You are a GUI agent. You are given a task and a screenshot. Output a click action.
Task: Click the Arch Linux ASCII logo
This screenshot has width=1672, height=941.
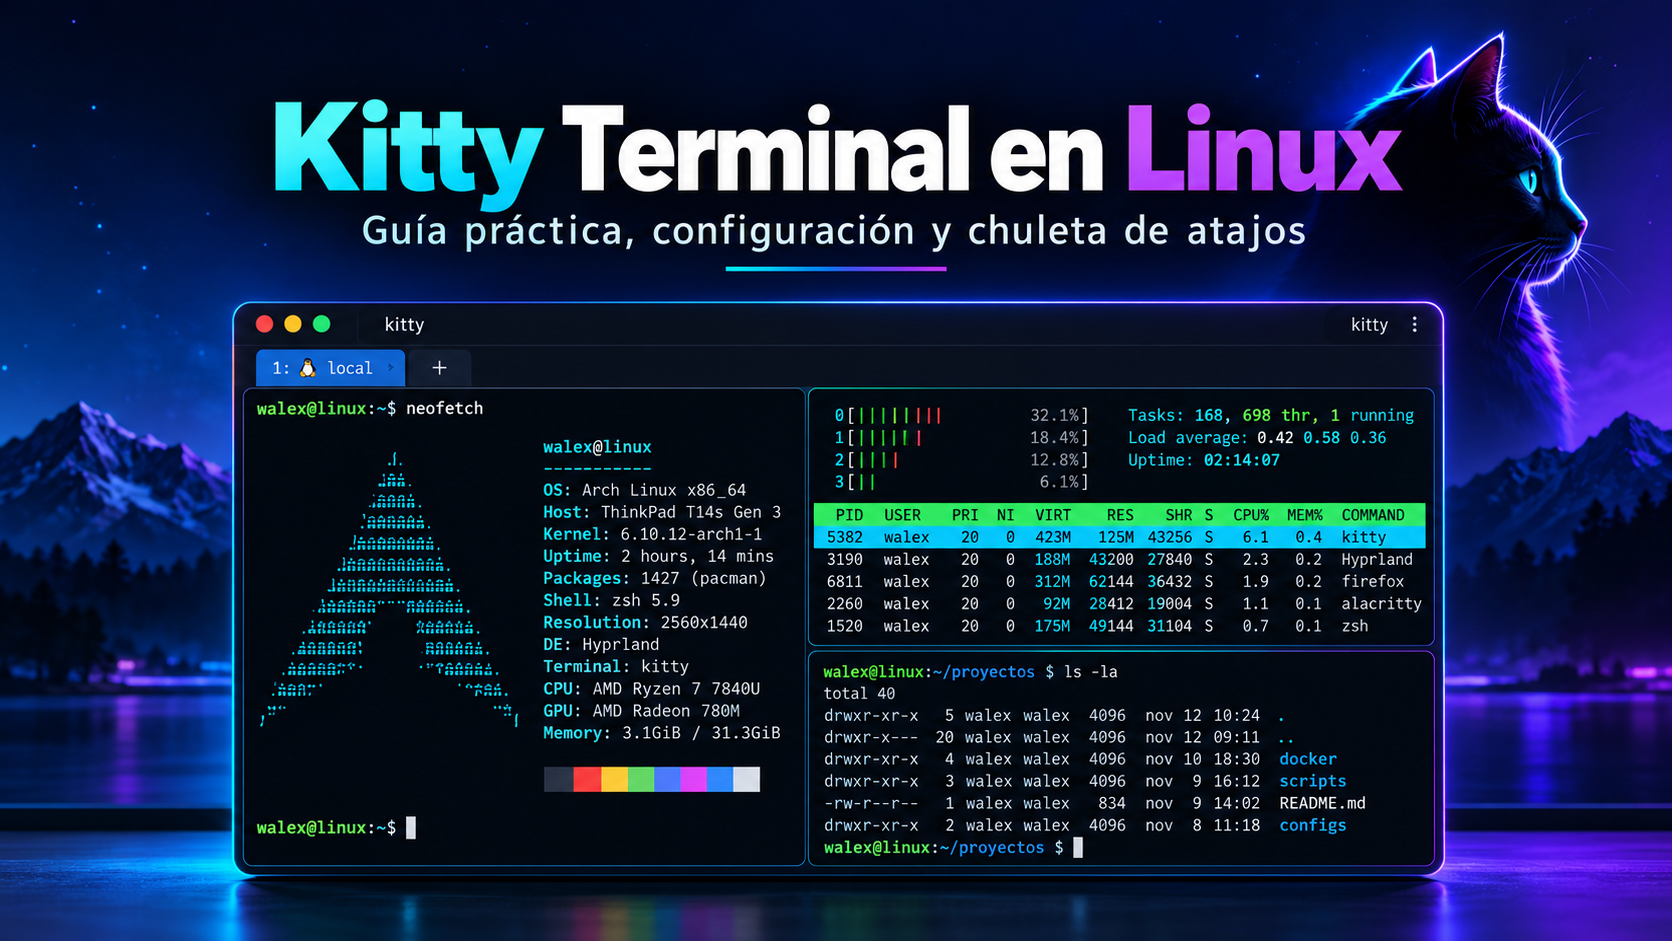[390, 590]
